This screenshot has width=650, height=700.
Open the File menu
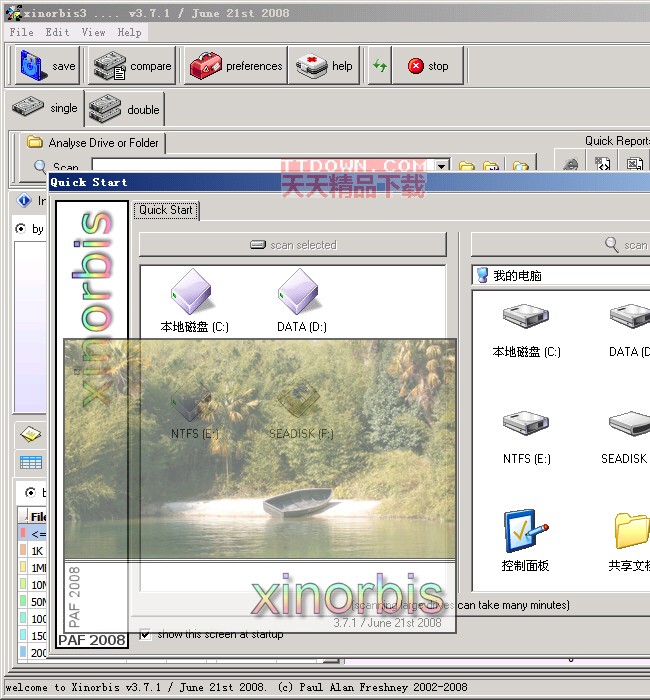(x=21, y=32)
